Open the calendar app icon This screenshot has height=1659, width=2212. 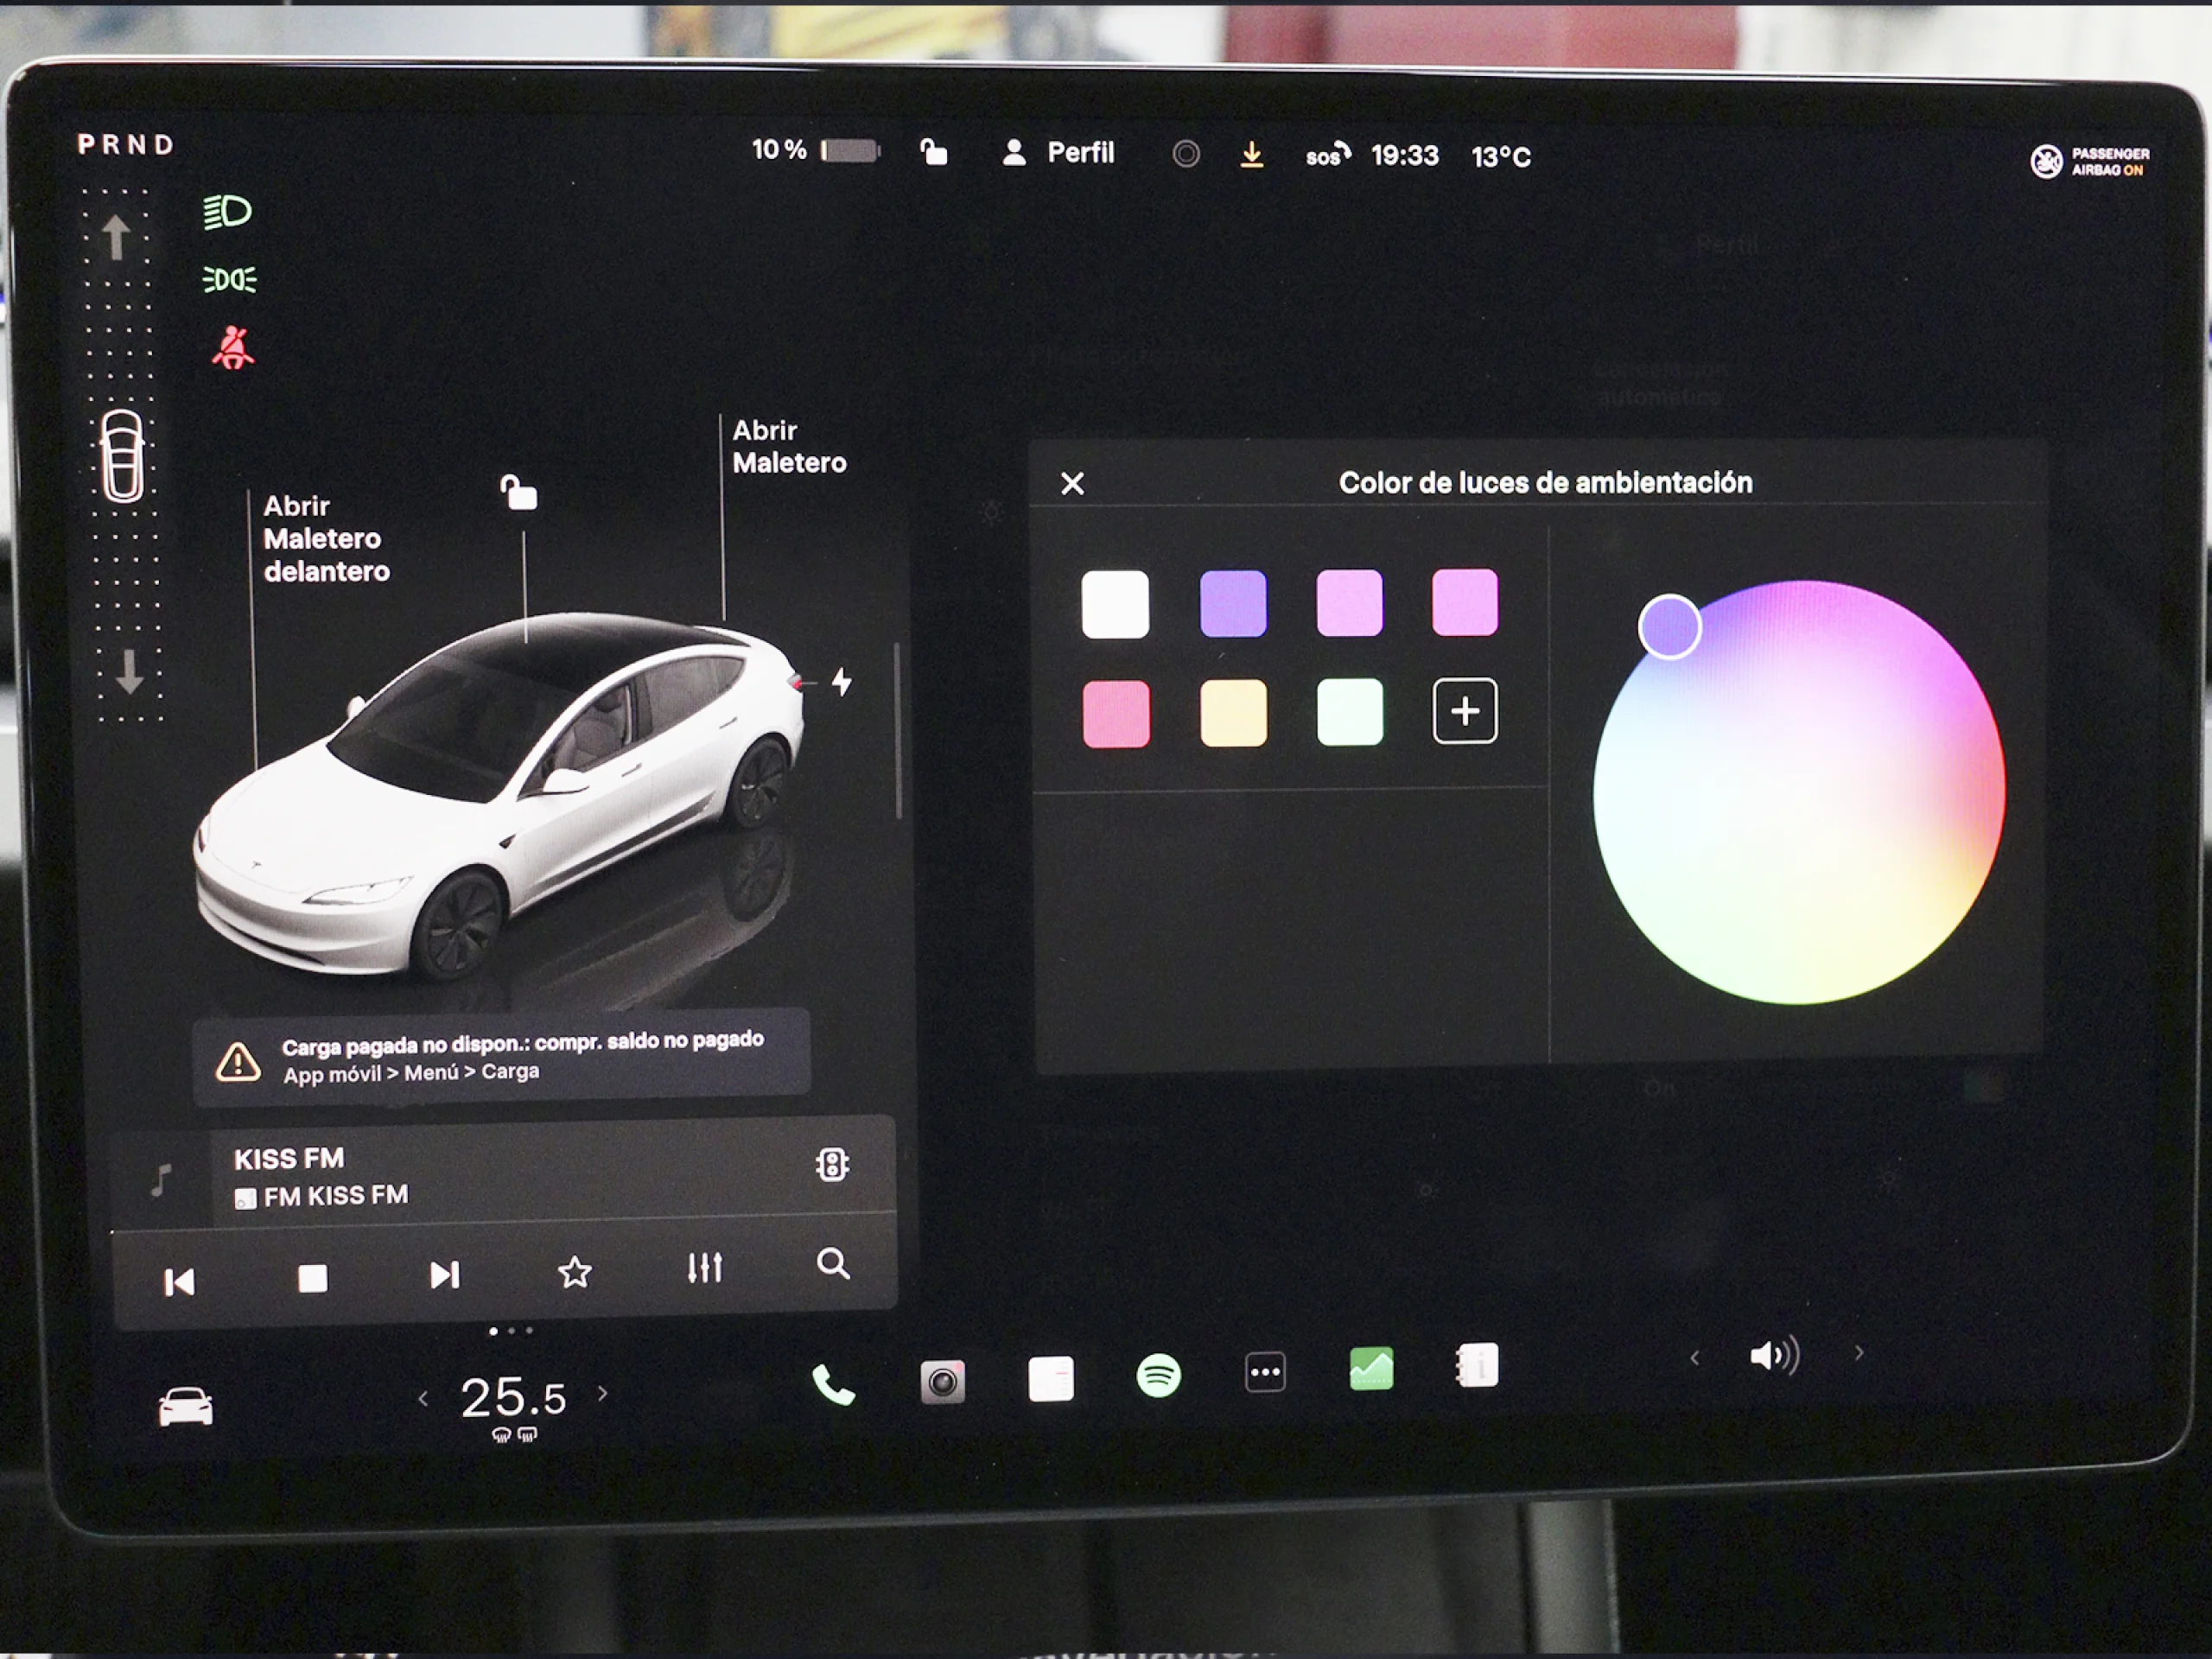pyautogui.click(x=1052, y=1380)
